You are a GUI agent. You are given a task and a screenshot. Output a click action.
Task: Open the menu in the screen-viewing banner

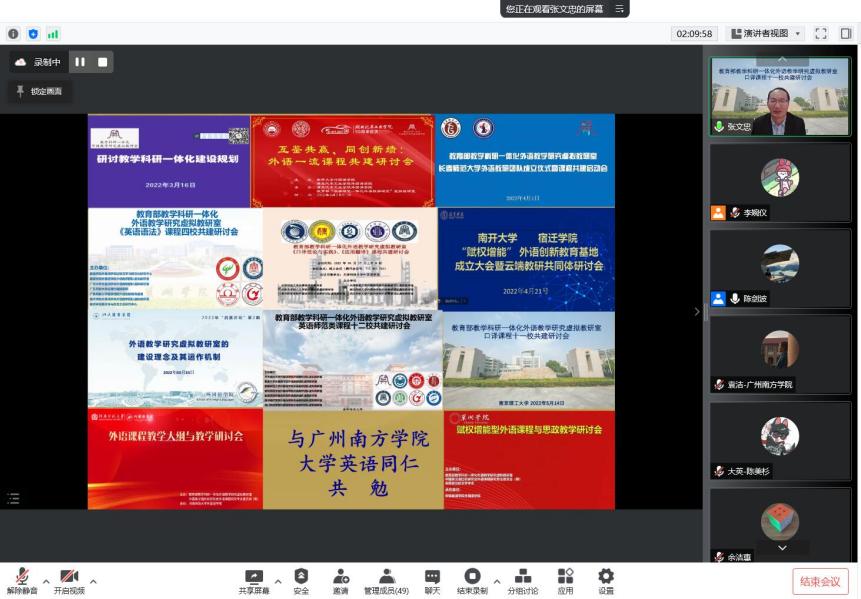tap(619, 9)
